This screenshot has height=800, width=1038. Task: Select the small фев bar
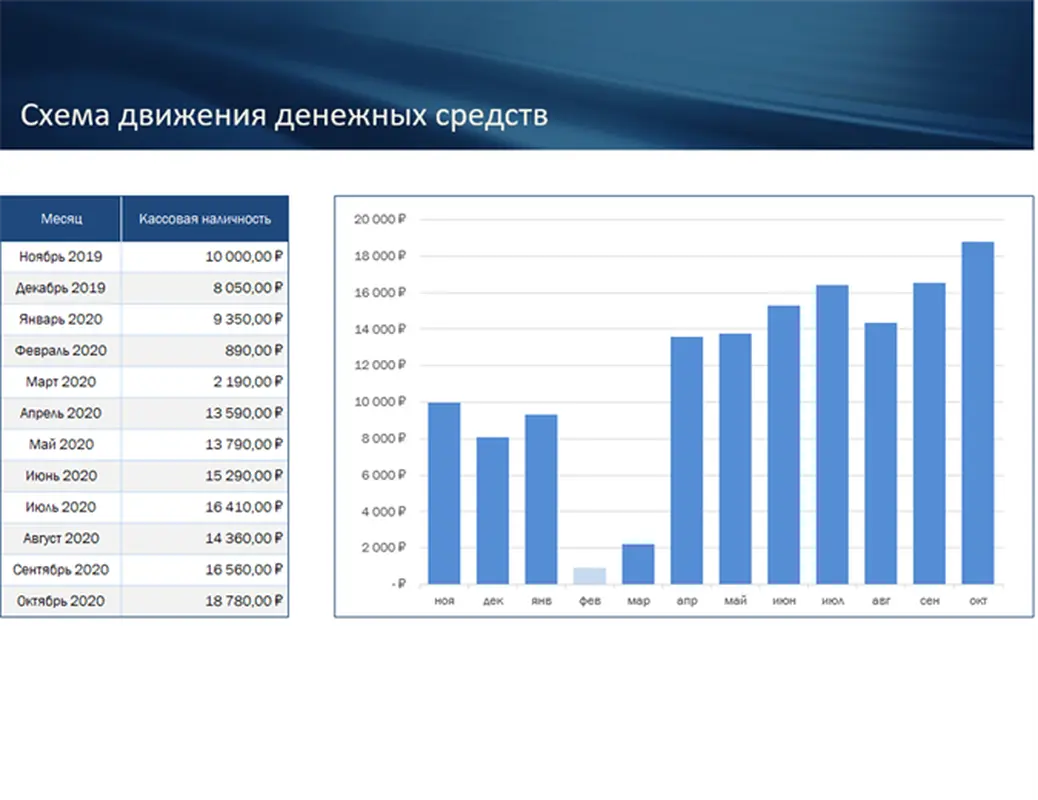tap(590, 575)
